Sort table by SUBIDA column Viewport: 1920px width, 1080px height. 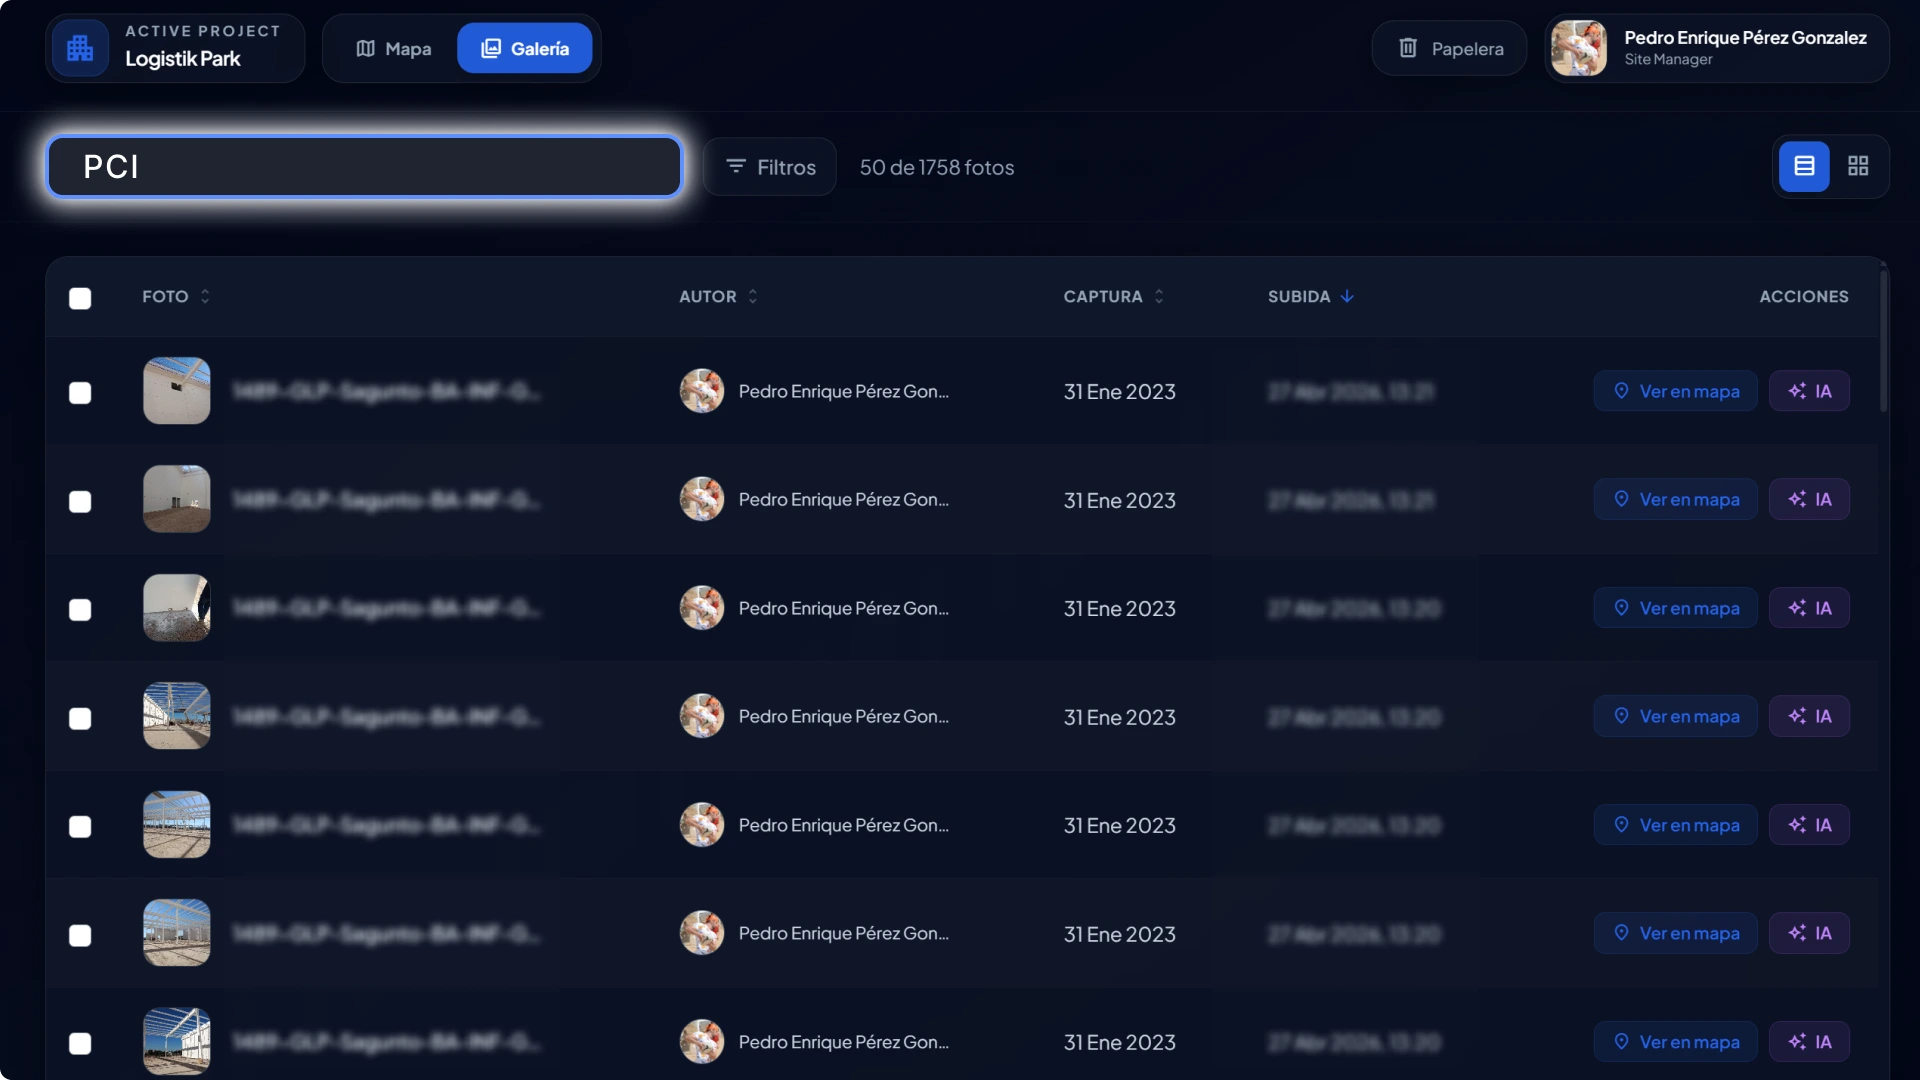point(1310,296)
